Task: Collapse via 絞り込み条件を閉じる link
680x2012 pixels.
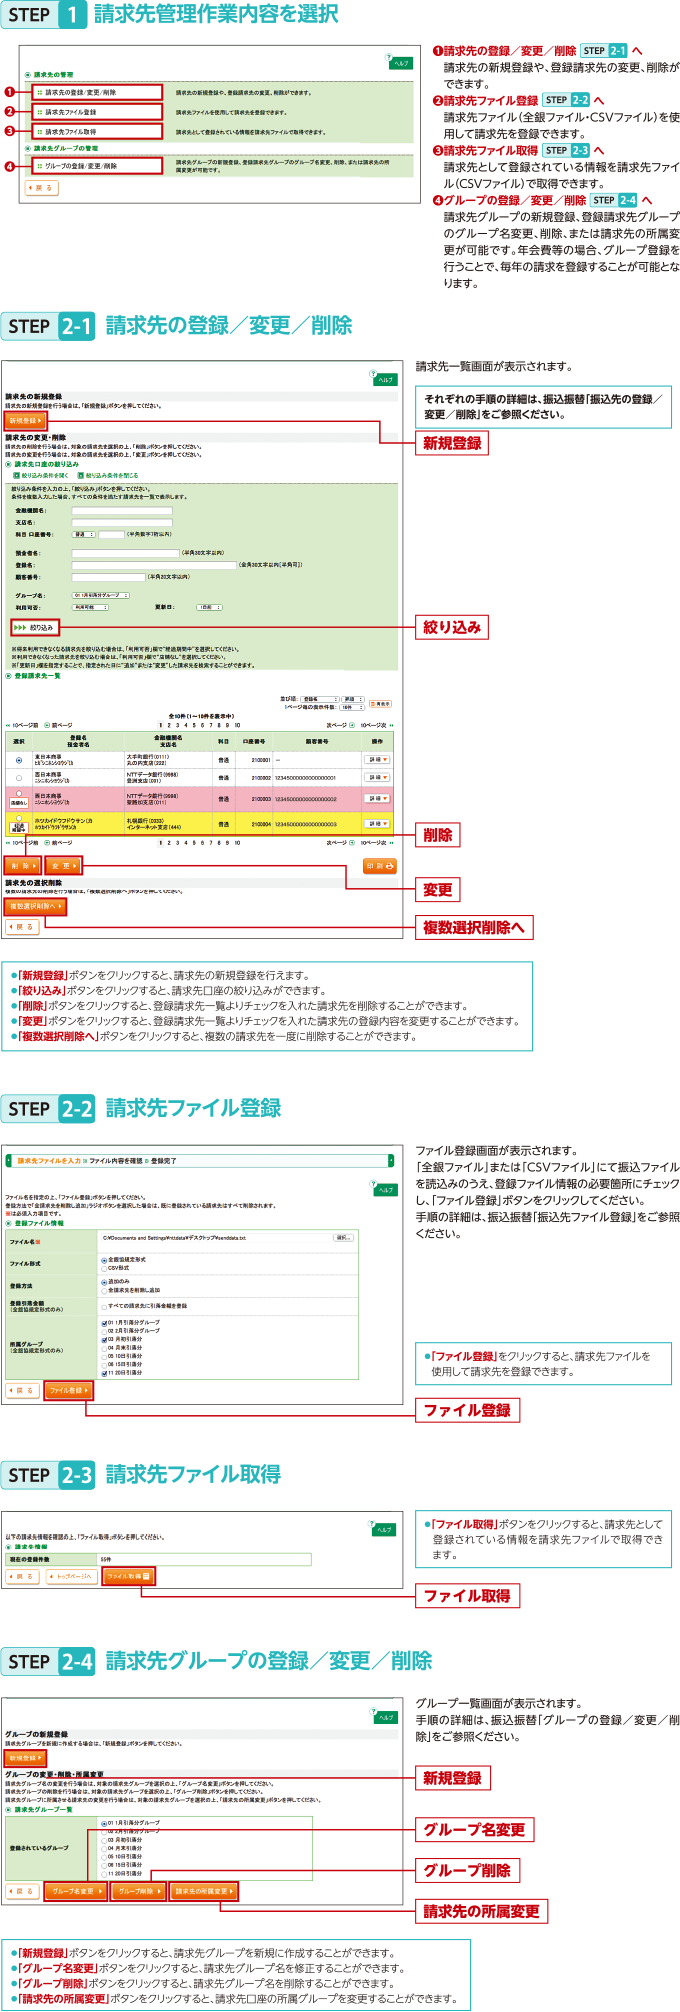Action: [108, 475]
